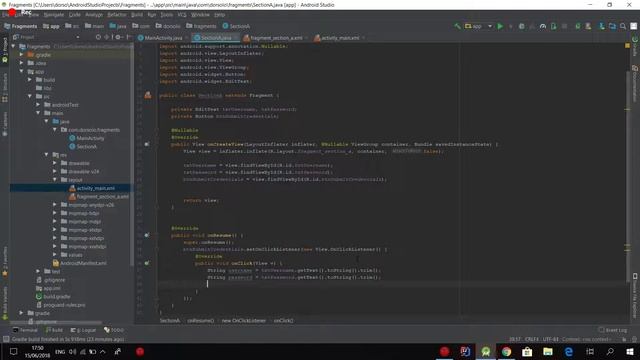The height and width of the screenshot is (360, 640).
Task: Click the Debug app bug icon
Action: tap(521, 26)
